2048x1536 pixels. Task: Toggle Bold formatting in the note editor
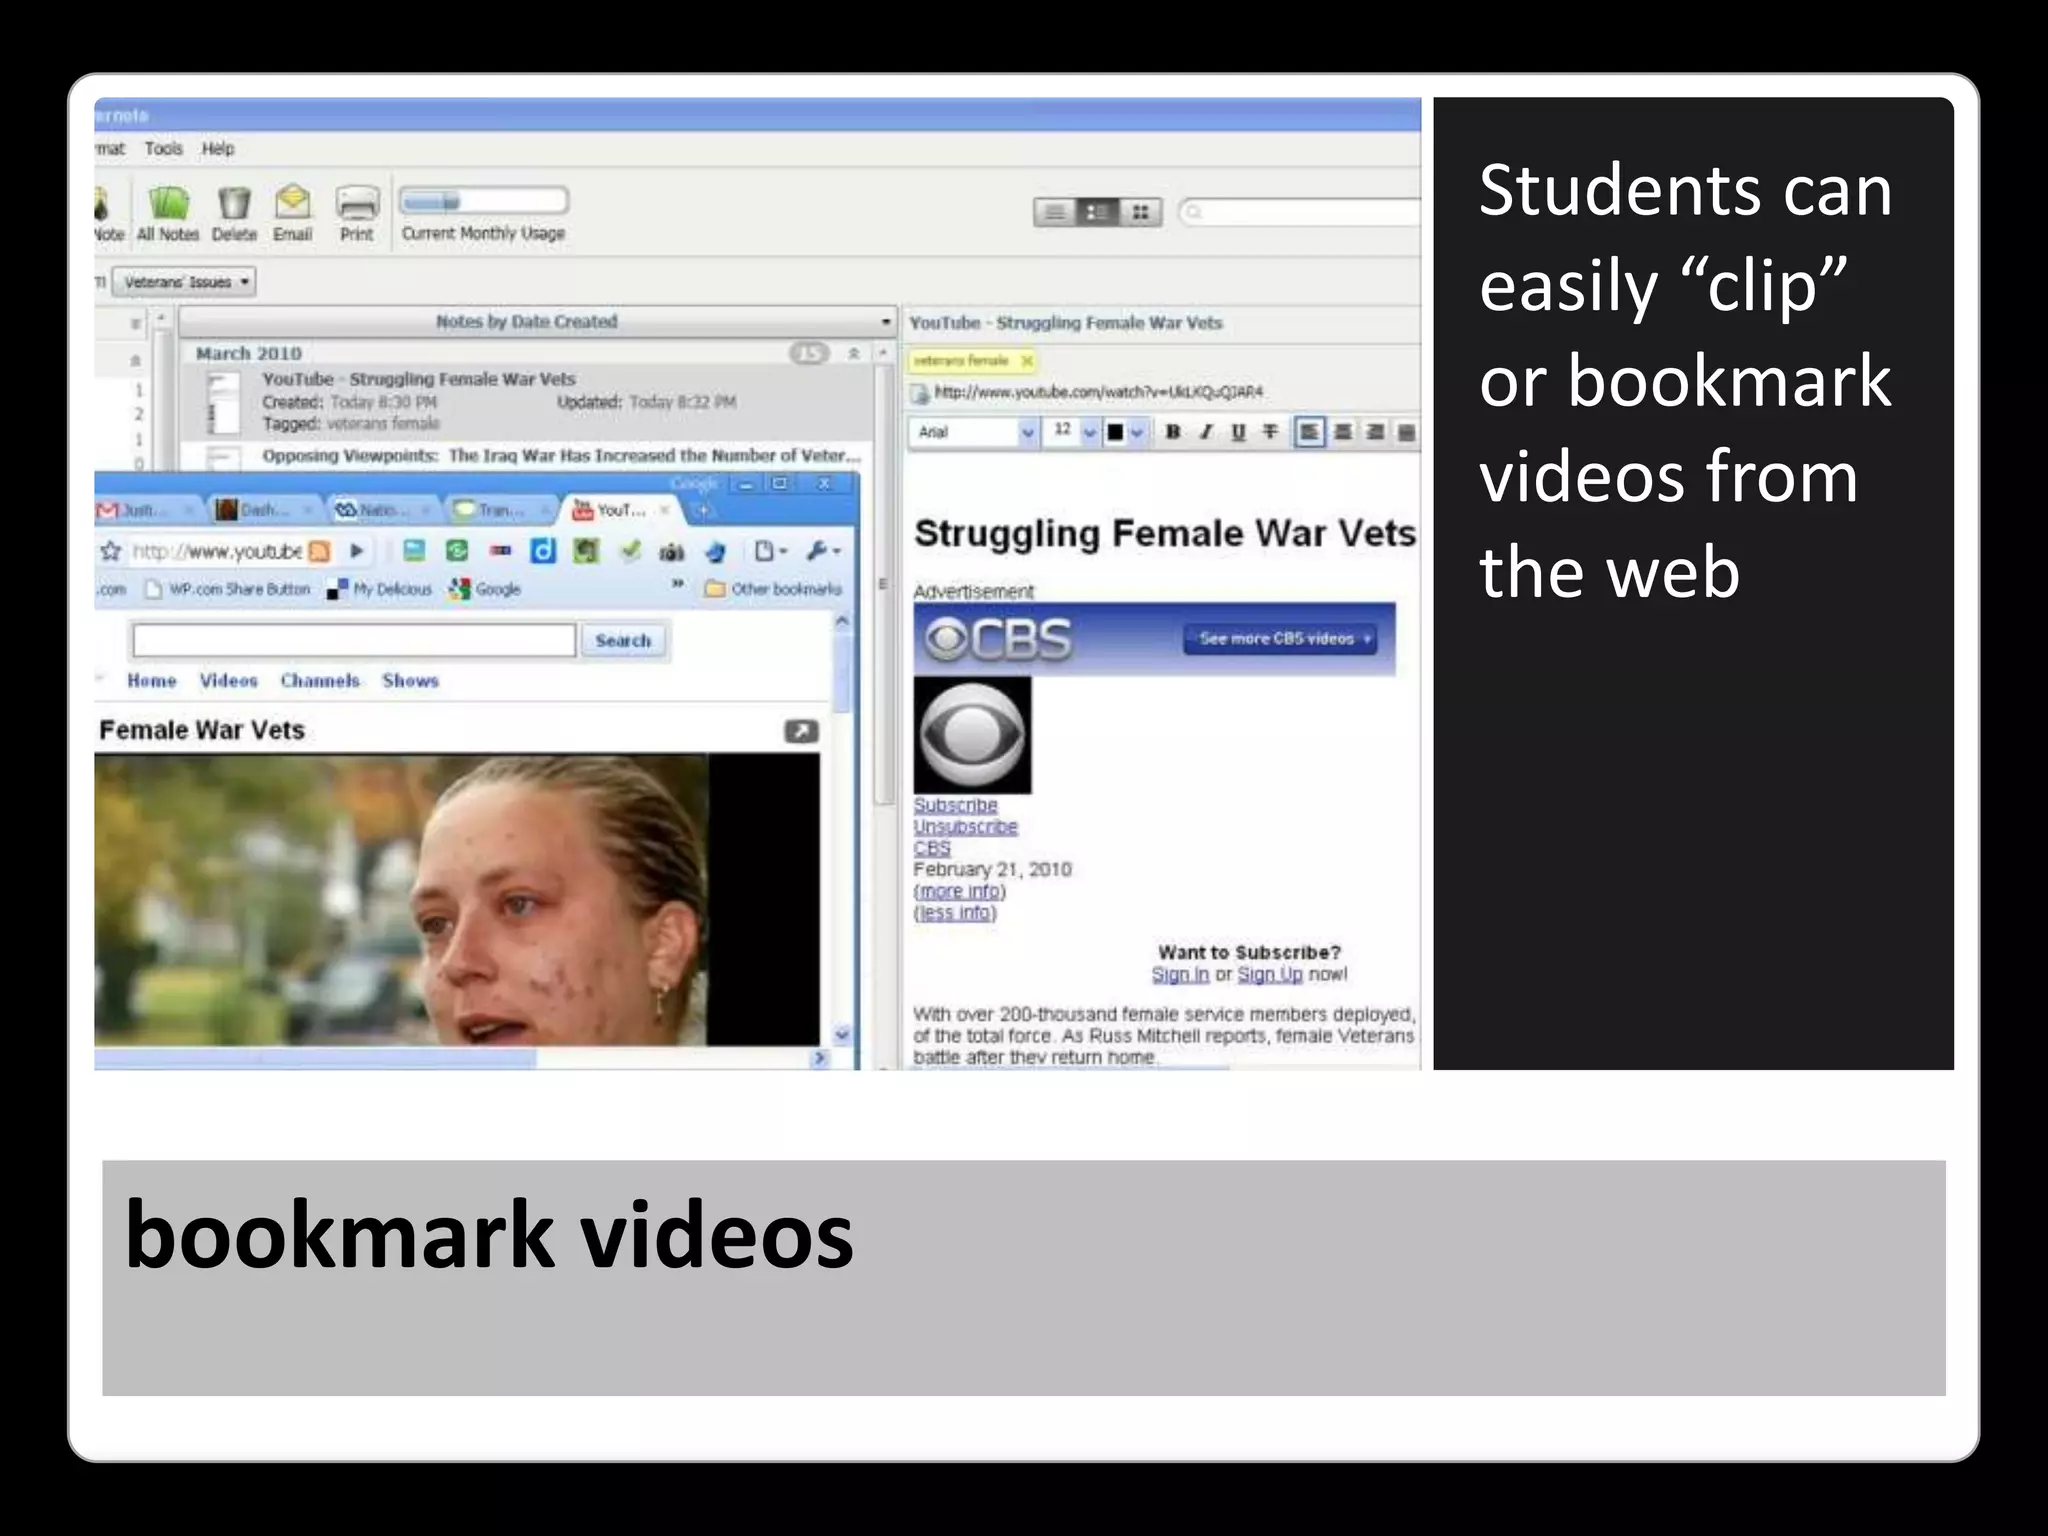click(1173, 432)
